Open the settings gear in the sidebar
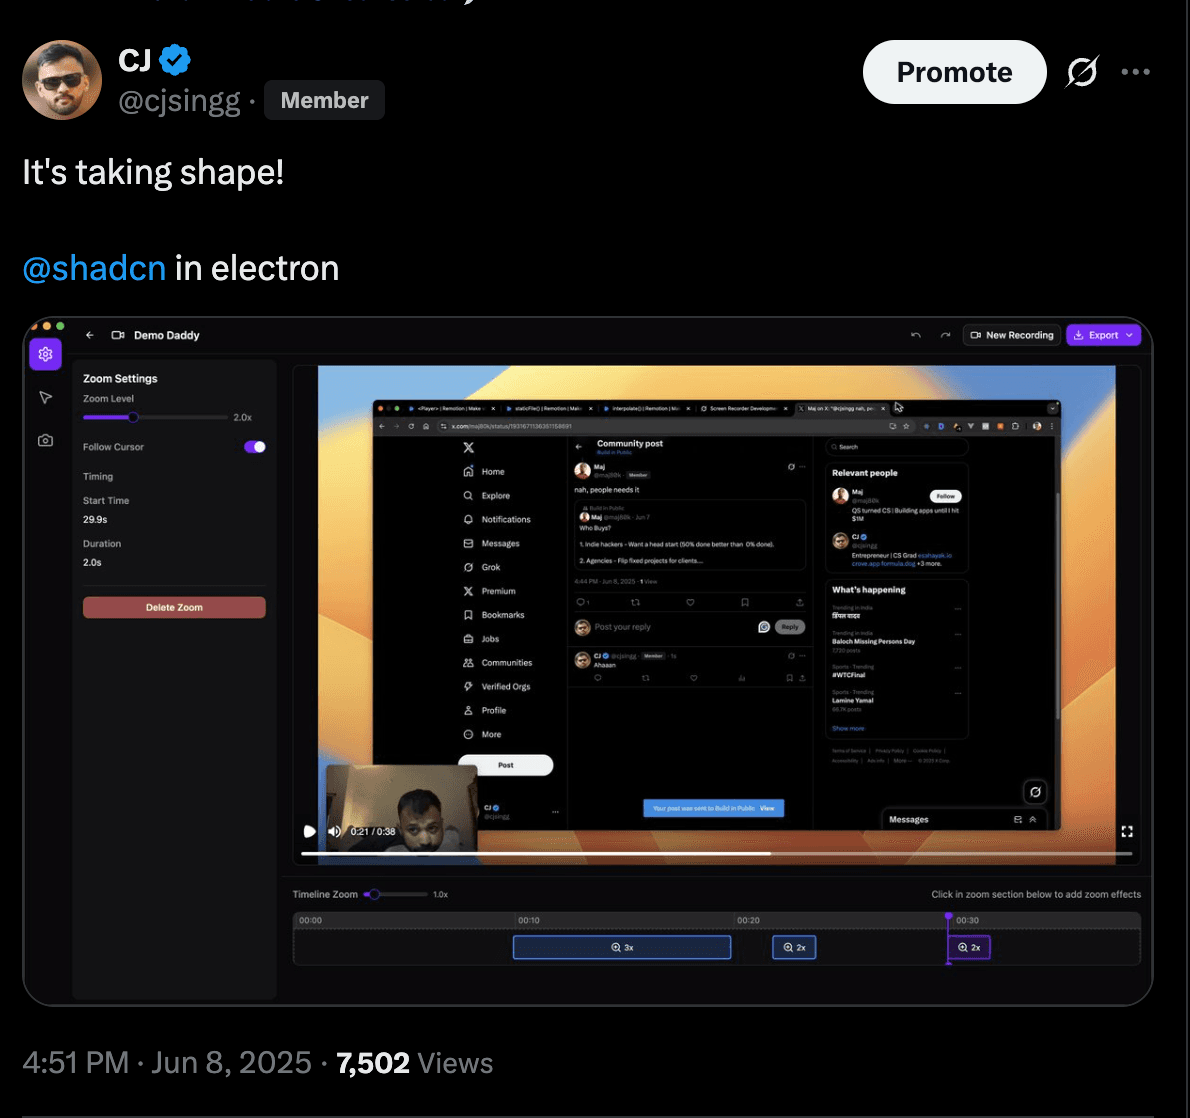The image size is (1190, 1118). [45, 354]
